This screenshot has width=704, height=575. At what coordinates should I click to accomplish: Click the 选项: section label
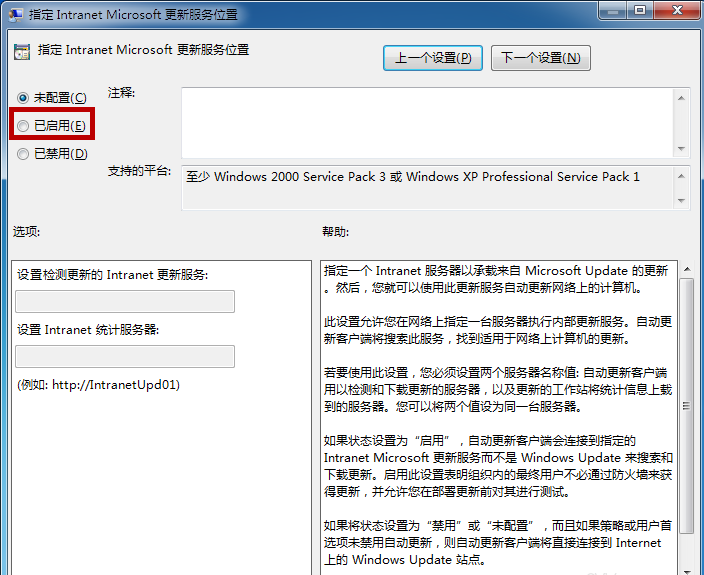tap(26, 232)
